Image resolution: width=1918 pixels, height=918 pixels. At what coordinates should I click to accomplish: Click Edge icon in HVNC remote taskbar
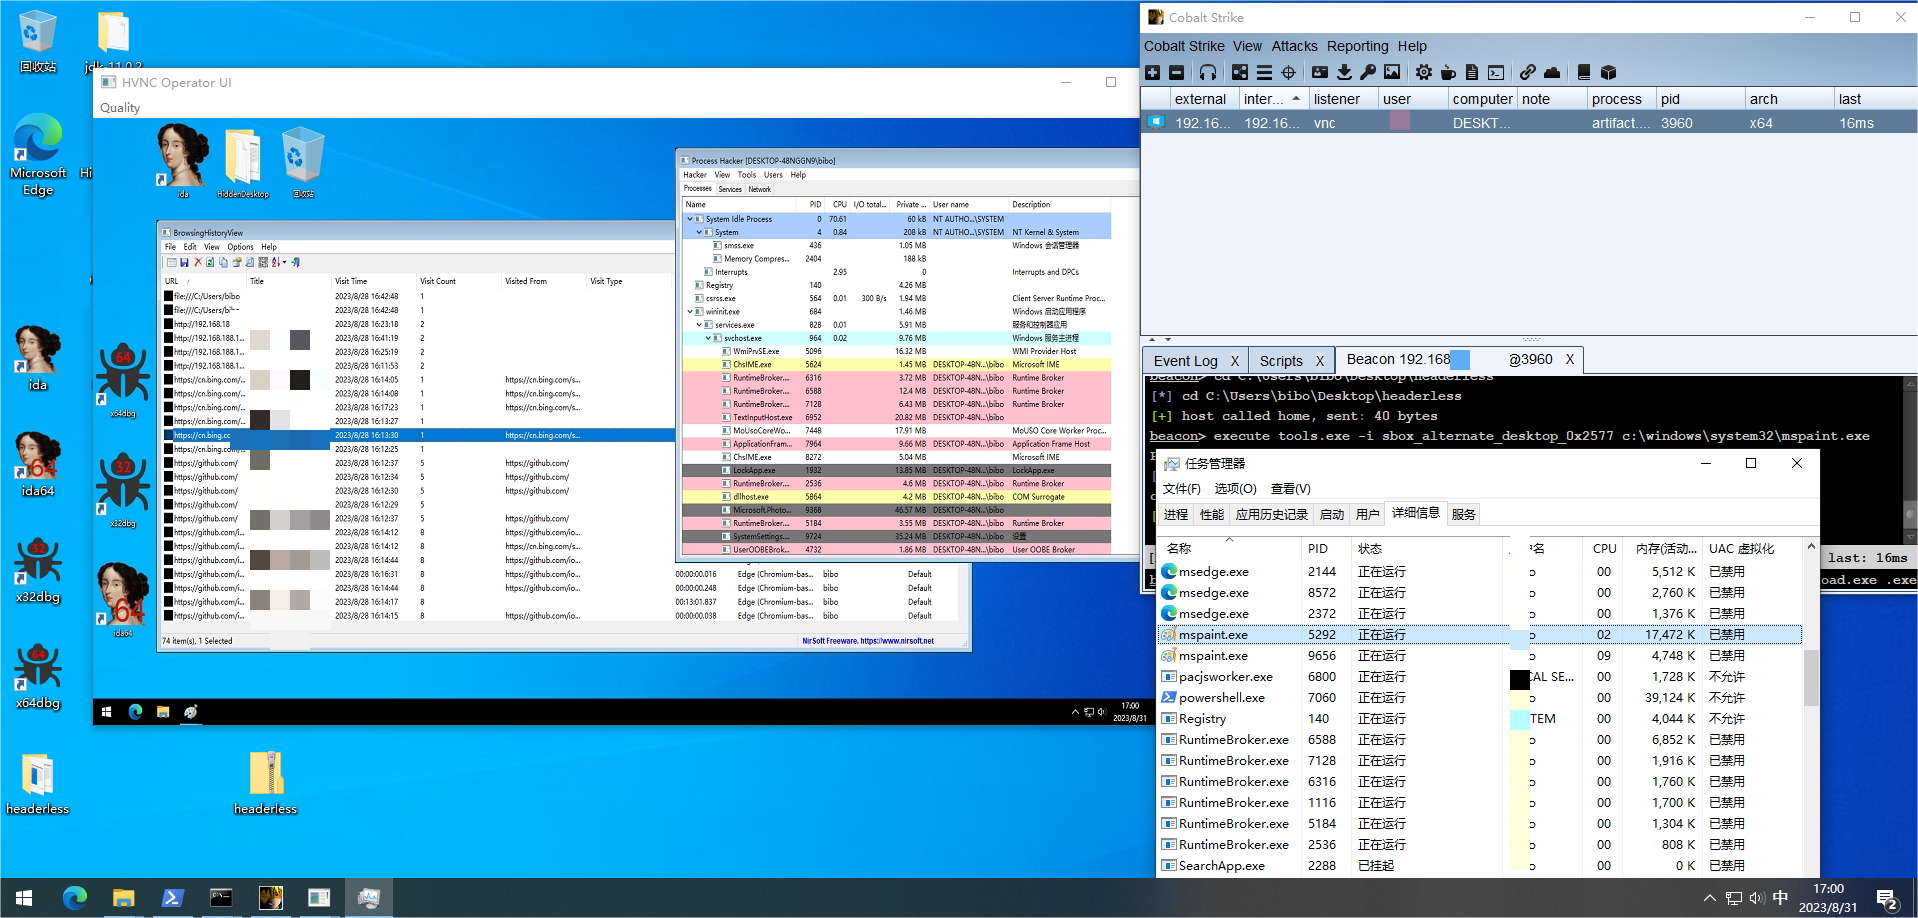[x=135, y=712]
